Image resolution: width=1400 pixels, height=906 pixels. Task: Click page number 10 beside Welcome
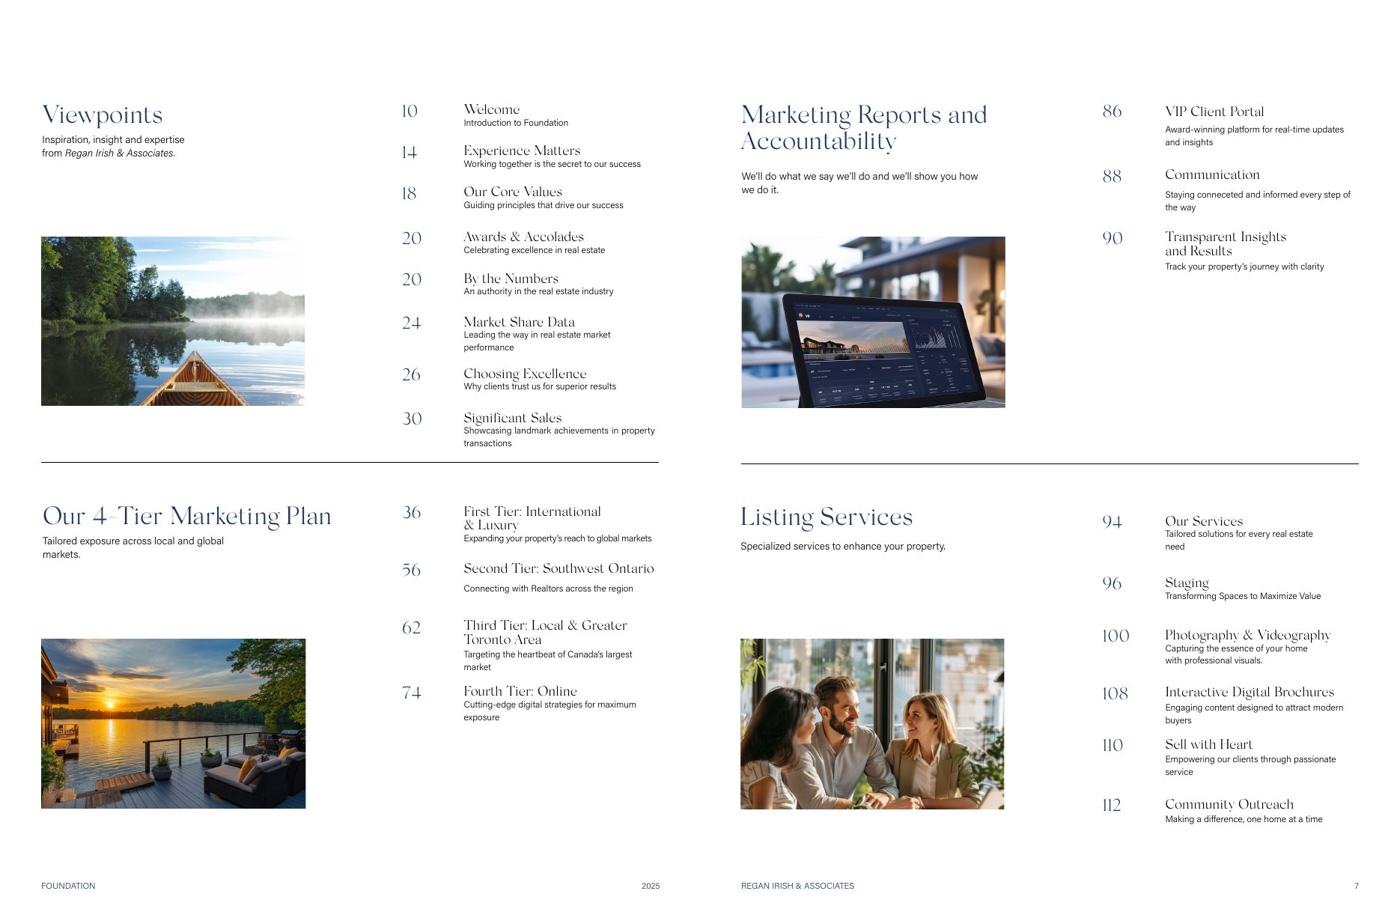point(409,111)
